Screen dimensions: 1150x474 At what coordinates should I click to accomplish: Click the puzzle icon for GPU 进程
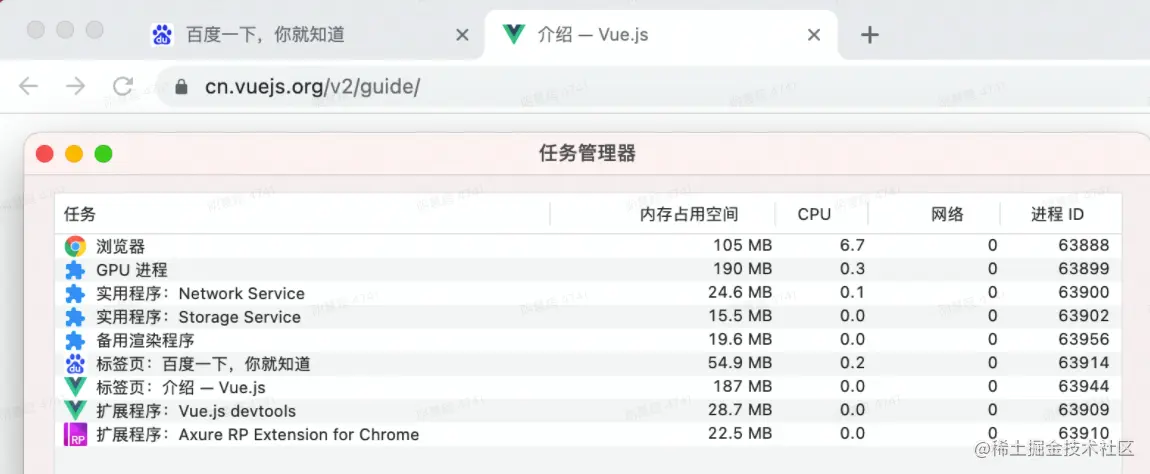coord(75,270)
